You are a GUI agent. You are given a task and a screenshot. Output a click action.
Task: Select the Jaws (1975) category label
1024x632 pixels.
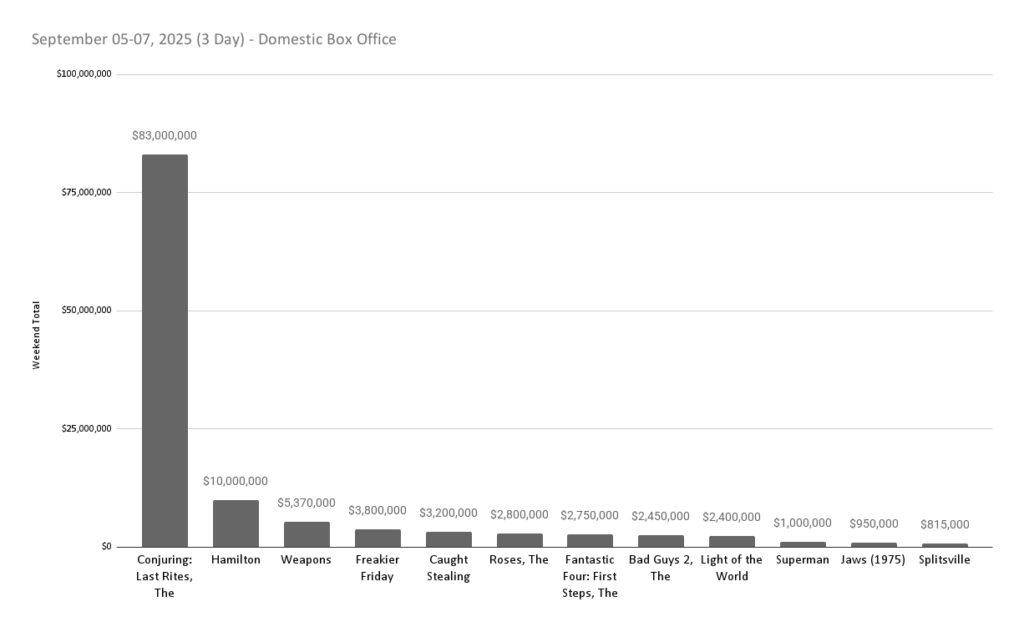tap(873, 560)
